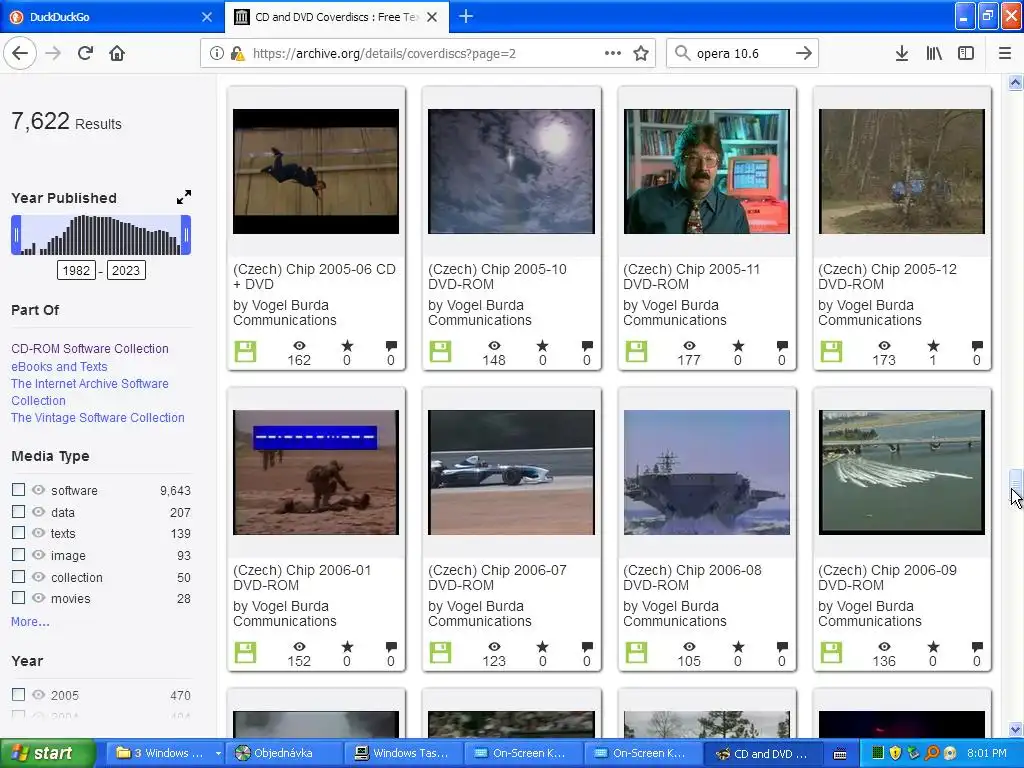Switch to Objednávka taskbar window

click(283, 754)
